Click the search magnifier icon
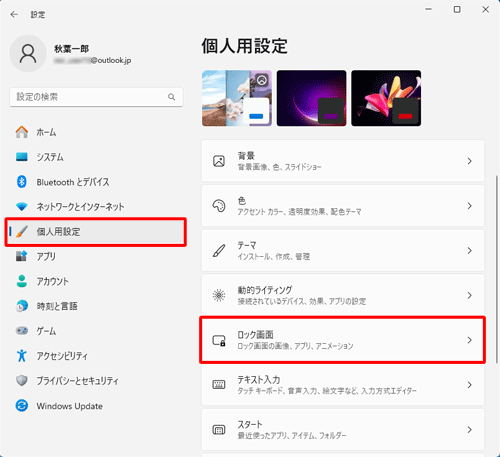Screen dimensions: 500x457 [x=171, y=97]
